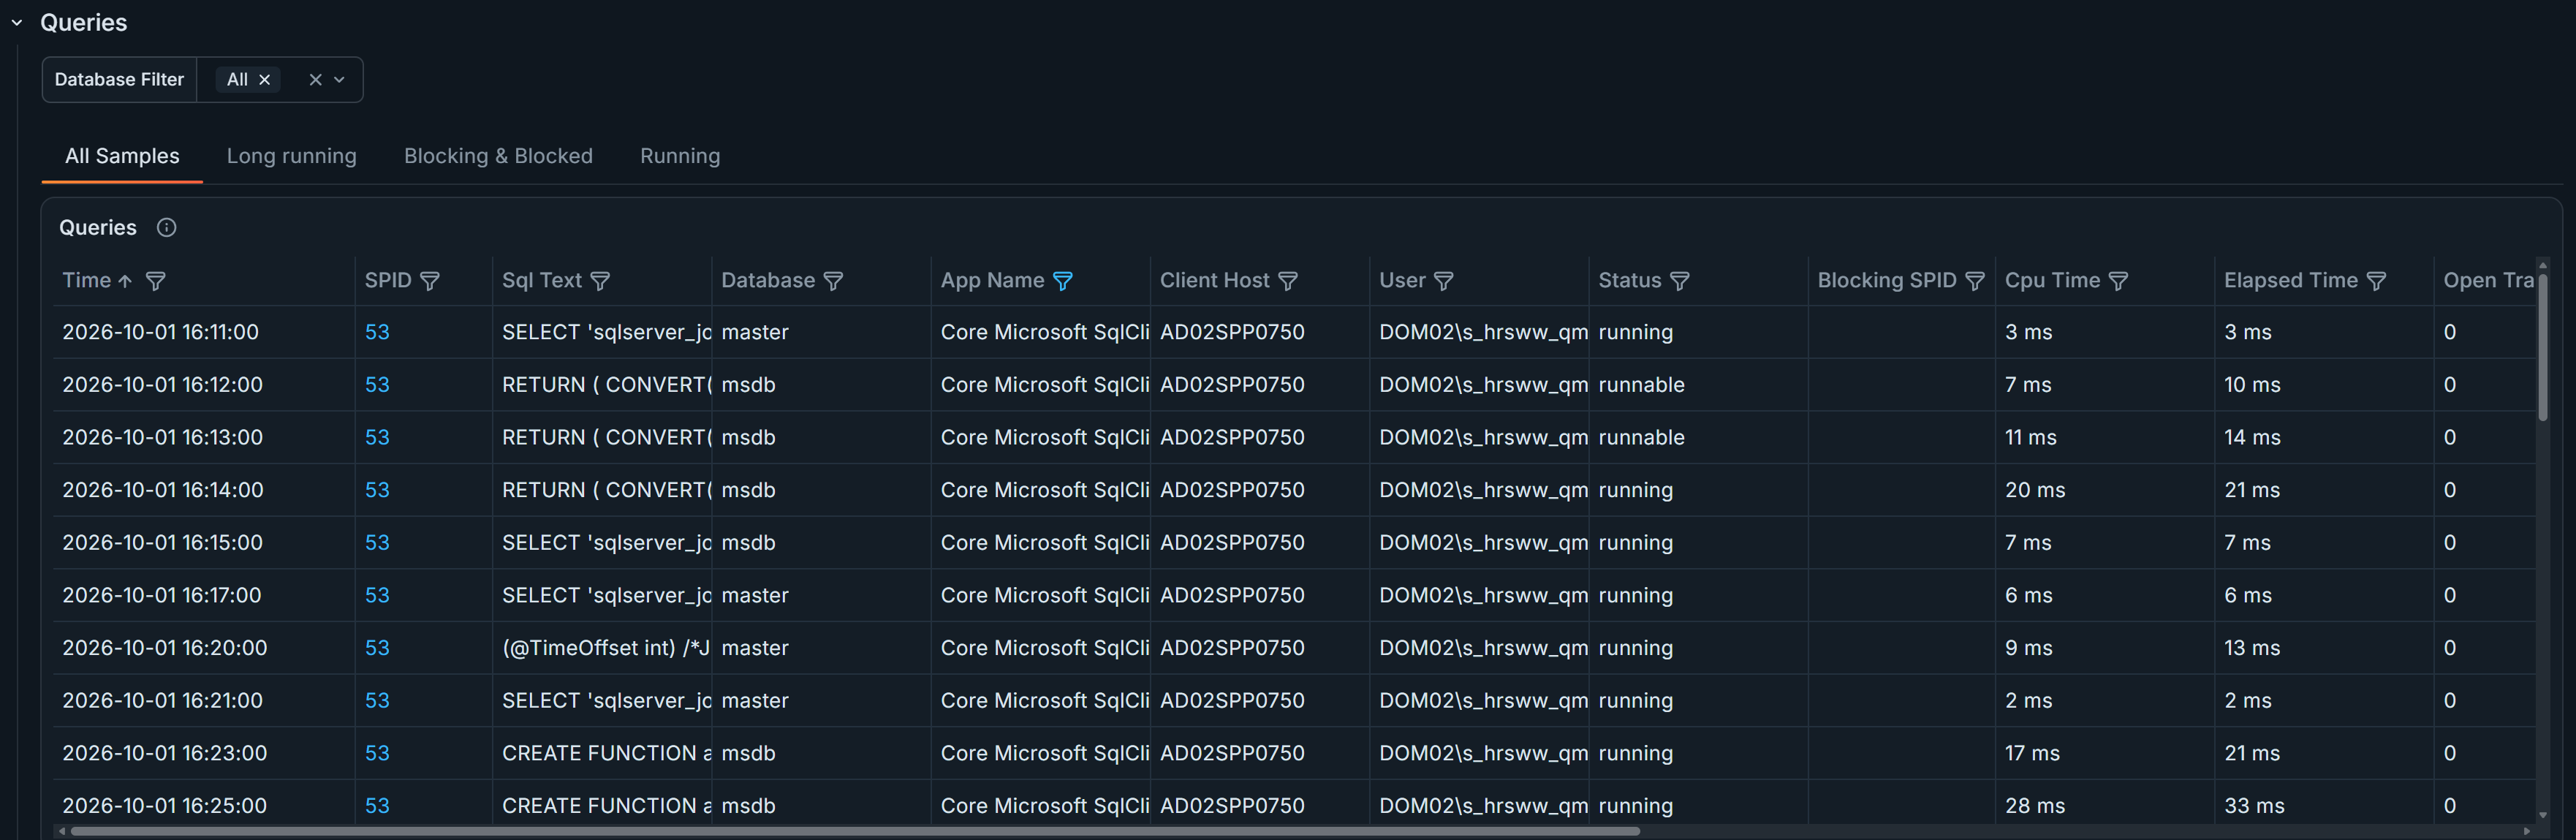The height and width of the screenshot is (840, 2576).
Task: Open SPID 53 link in 16:13:00 row
Action: tap(377, 438)
